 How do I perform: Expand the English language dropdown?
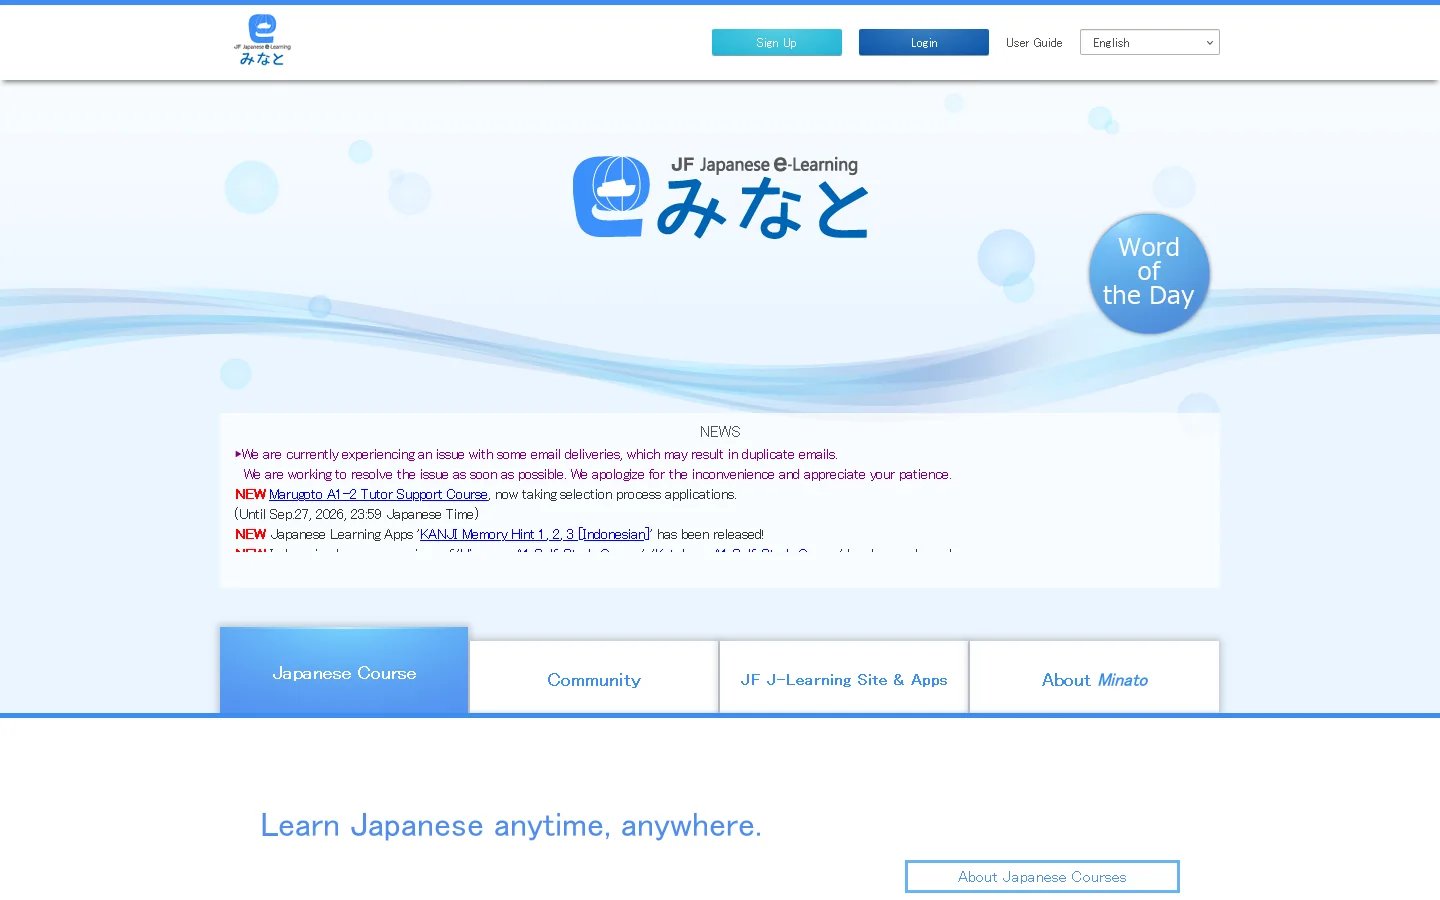pyautogui.click(x=1150, y=42)
